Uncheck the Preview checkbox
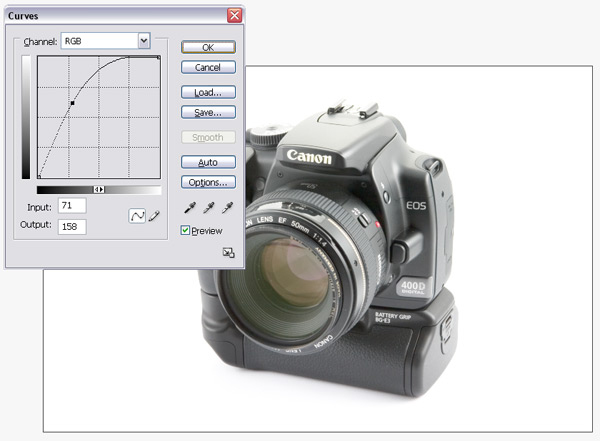 pos(185,230)
